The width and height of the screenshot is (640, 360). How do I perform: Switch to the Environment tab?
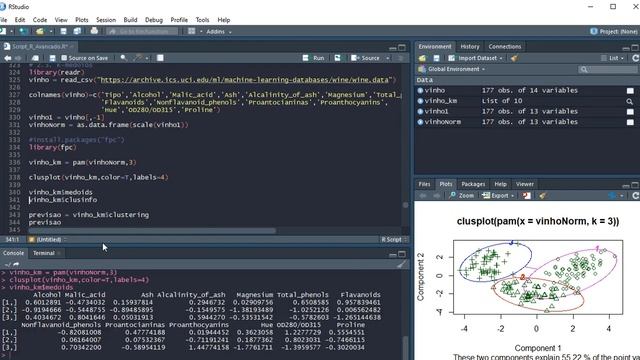434,47
